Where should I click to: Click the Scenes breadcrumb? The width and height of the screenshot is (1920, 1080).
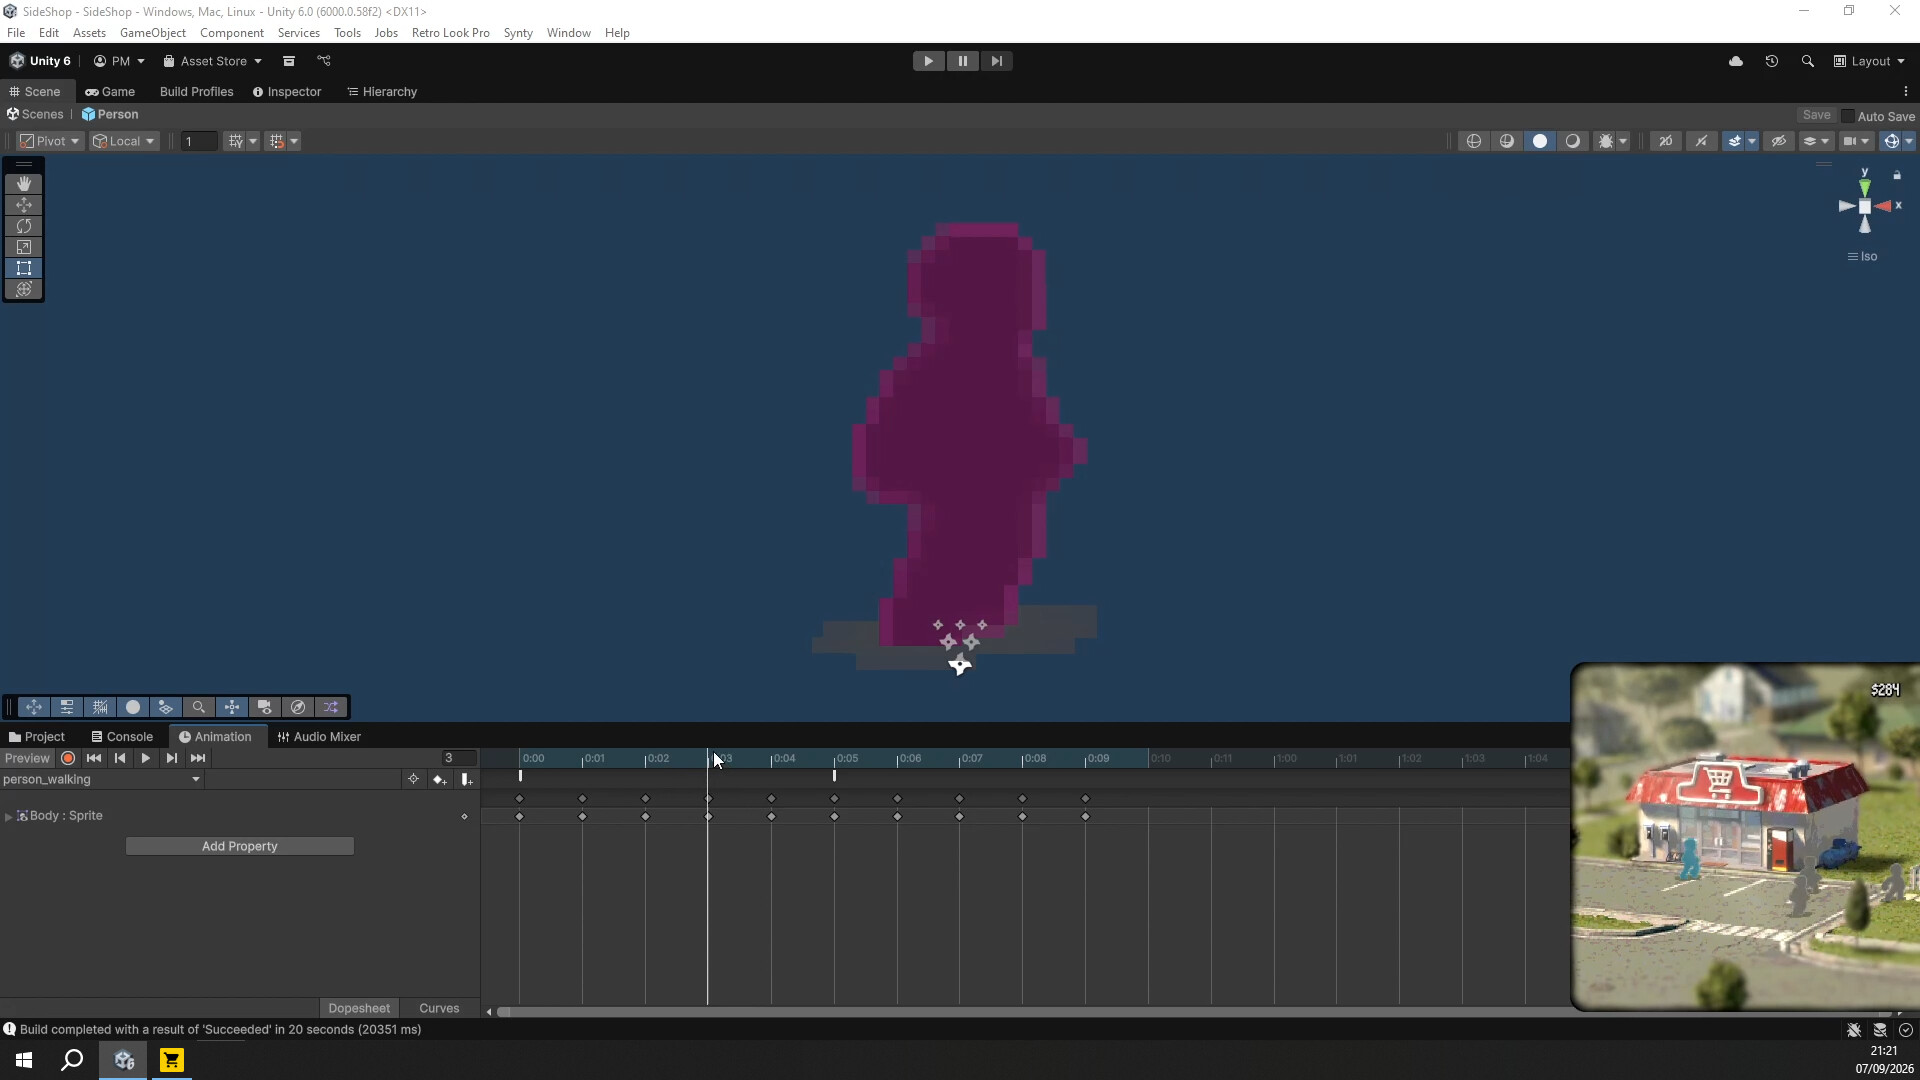[x=35, y=115]
